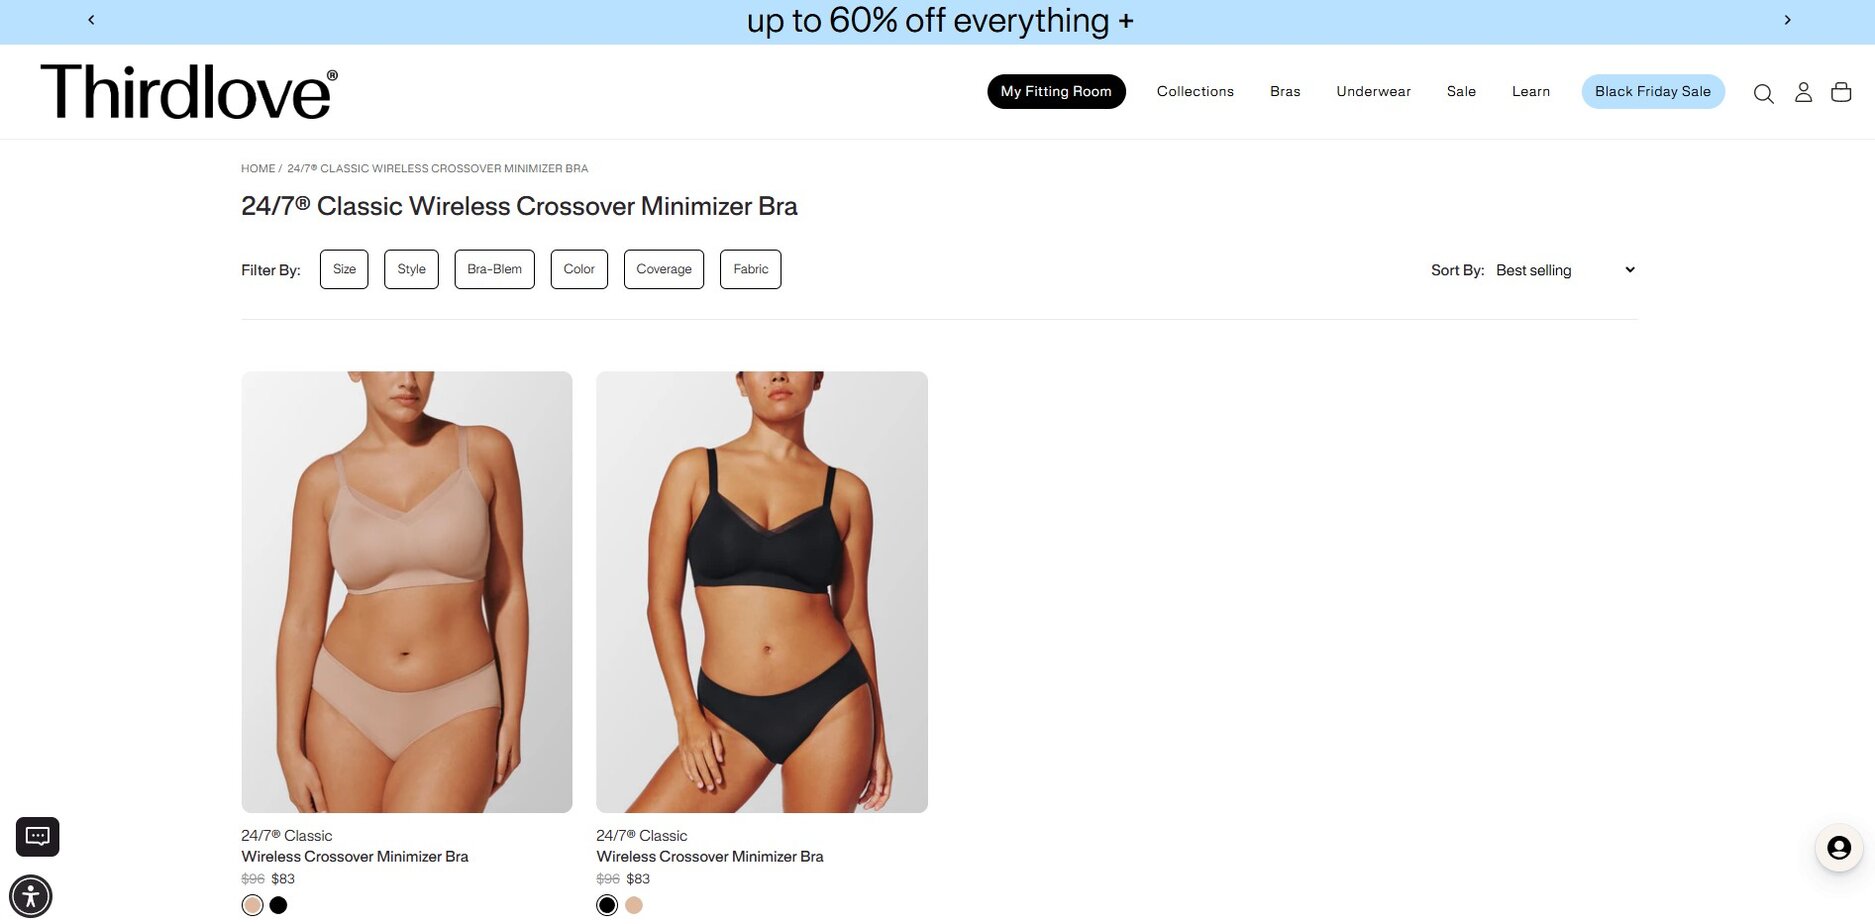
Task: Open the accessibility options icon
Action: 31,895
